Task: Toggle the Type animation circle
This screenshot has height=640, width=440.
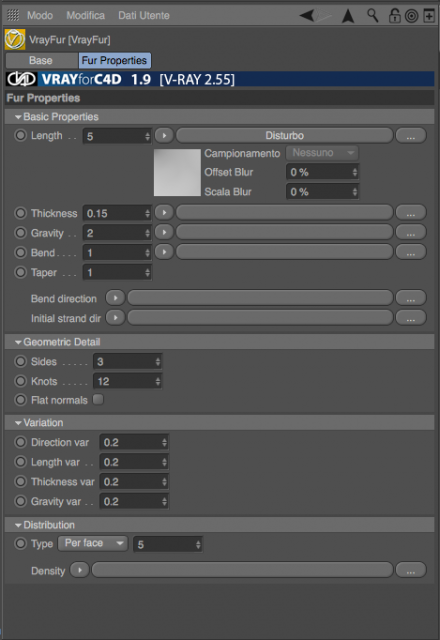Action: click(x=20, y=543)
